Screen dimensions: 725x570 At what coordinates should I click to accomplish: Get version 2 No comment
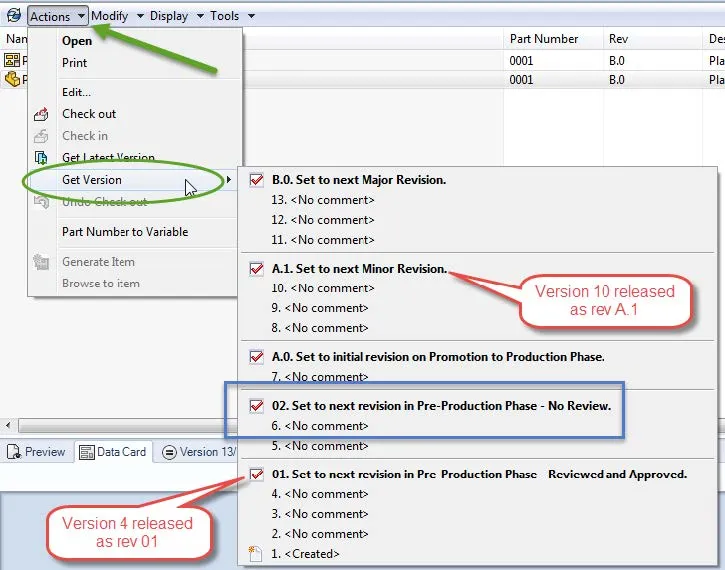click(319, 533)
